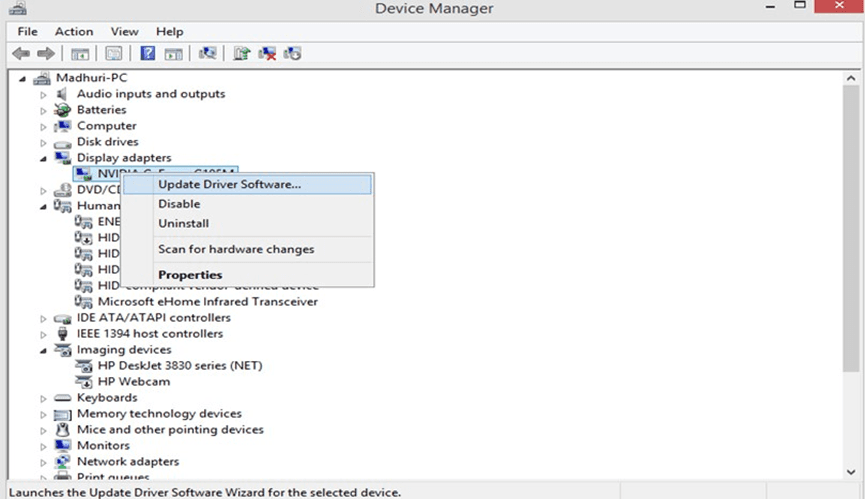This screenshot has height=499, width=865.
Task: Open the Action menu
Action: click(74, 31)
